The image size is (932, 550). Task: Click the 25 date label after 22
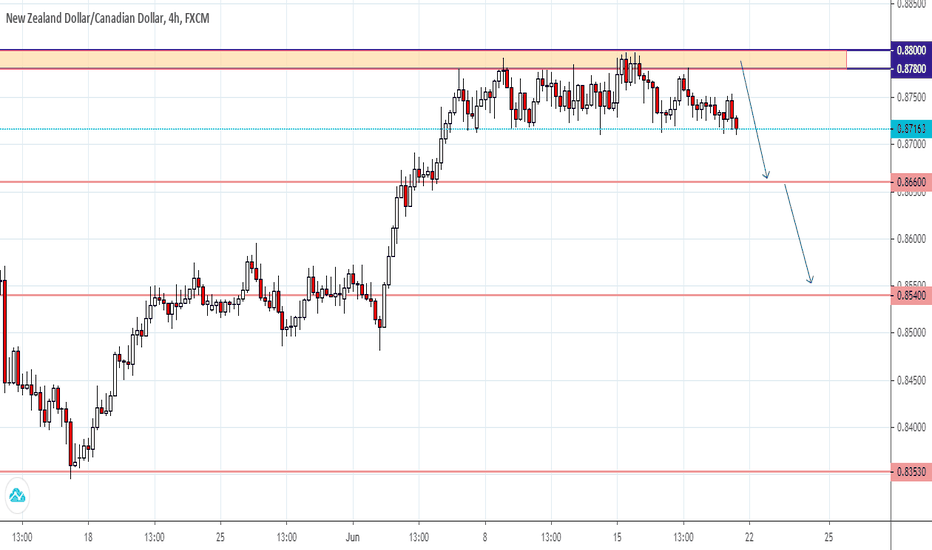829,538
